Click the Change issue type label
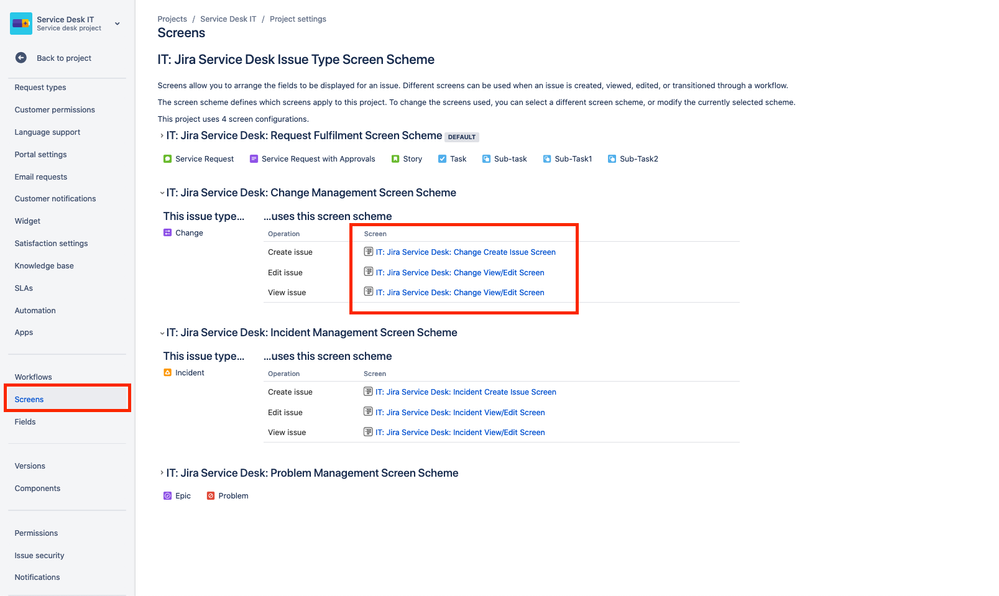 pyautogui.click(x=189, y=233)
